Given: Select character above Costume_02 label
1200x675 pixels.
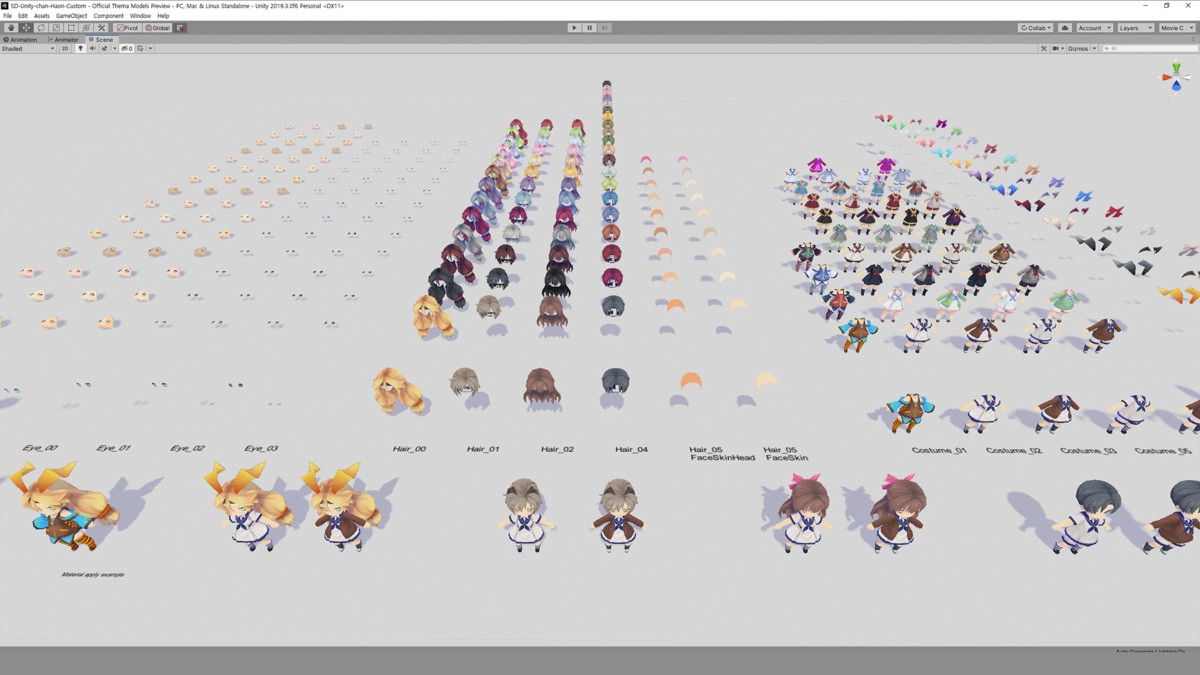Looking at the screenshot, I should click(x=984, y=413).
